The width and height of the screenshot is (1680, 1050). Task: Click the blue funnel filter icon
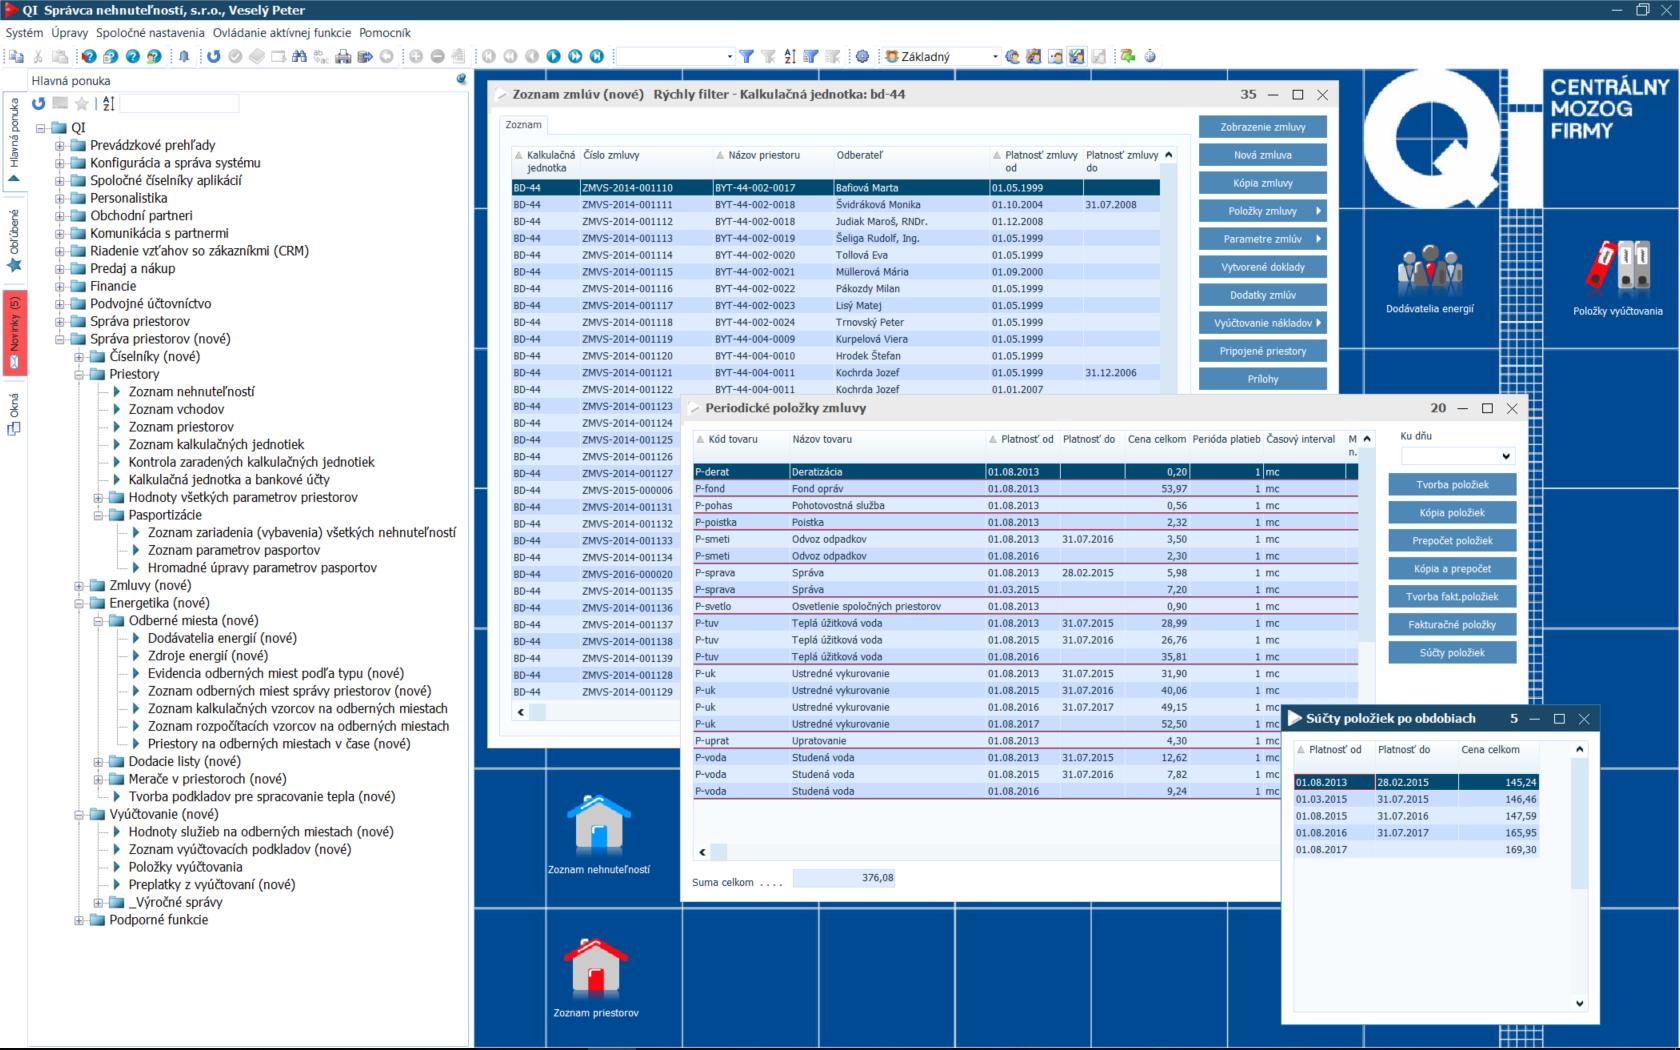[x=746, y=57]
